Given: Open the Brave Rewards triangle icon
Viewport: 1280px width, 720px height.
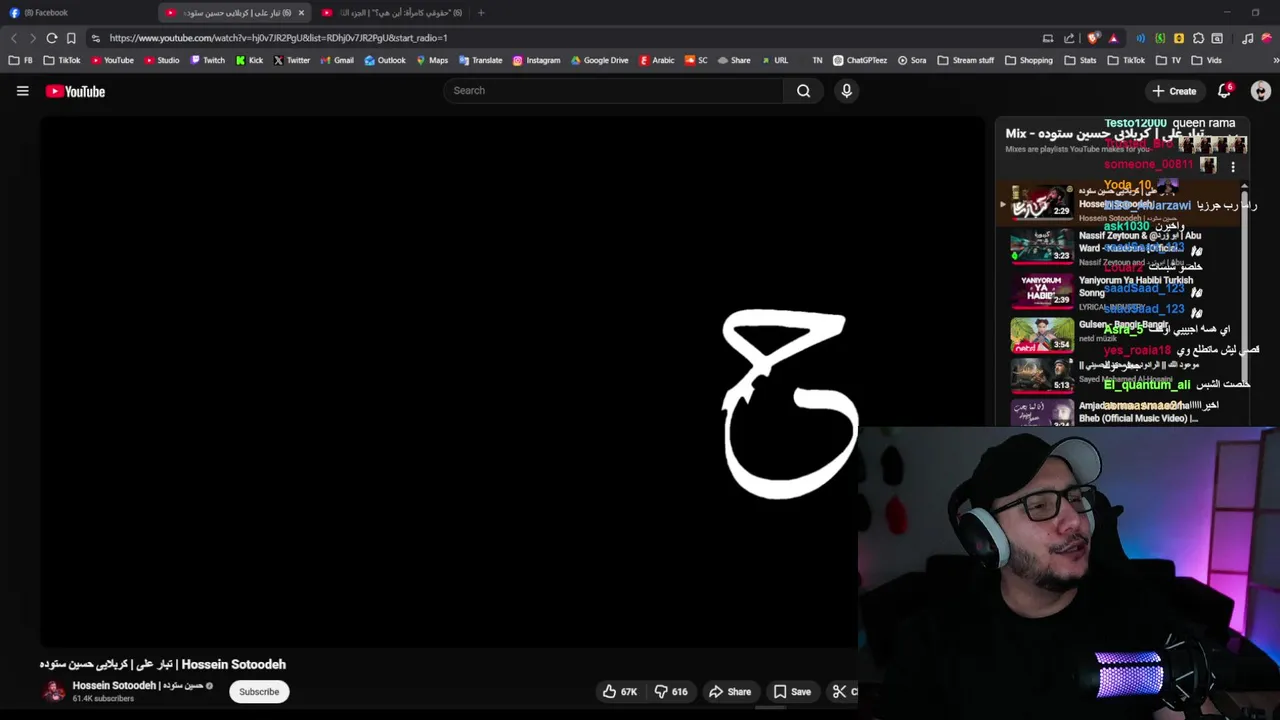Looking at the screenshot, I should click(1113, 38).
